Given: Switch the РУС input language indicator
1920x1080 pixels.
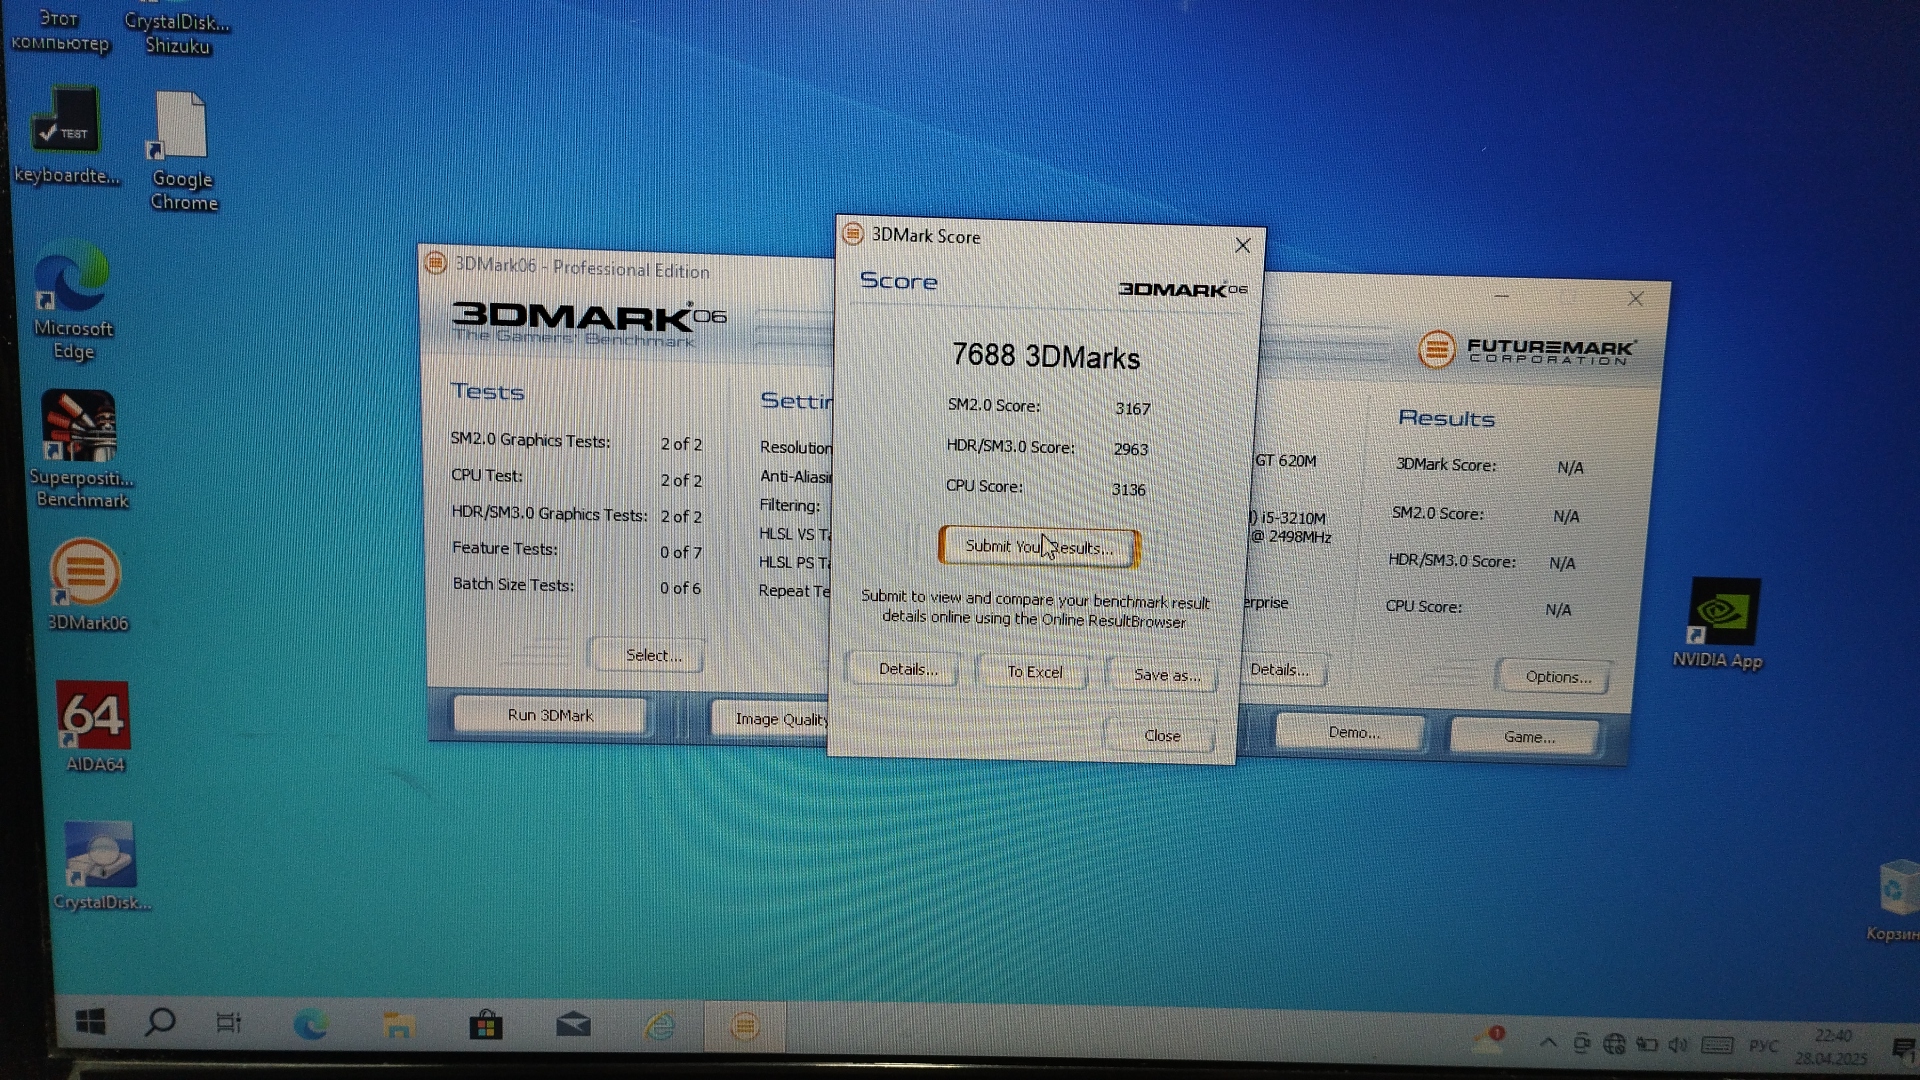Looking at the screenshot, I should tap(1763, 1046).
